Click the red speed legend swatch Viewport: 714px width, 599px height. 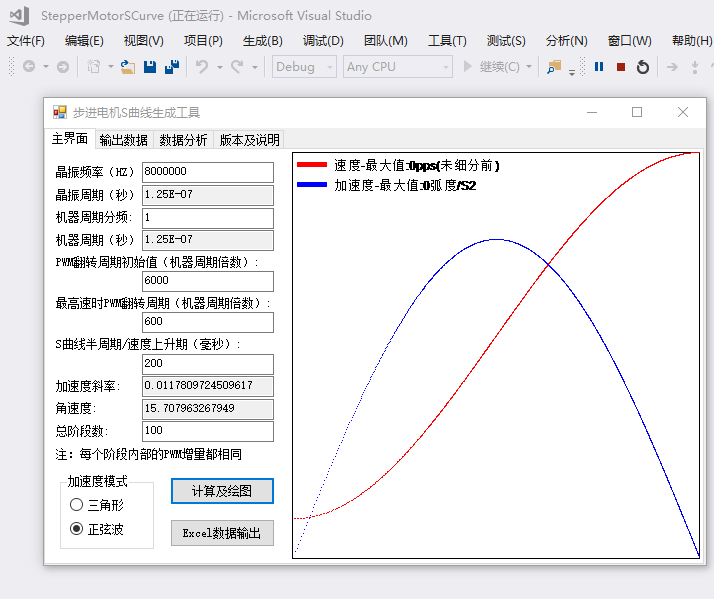tap(312, 165)
